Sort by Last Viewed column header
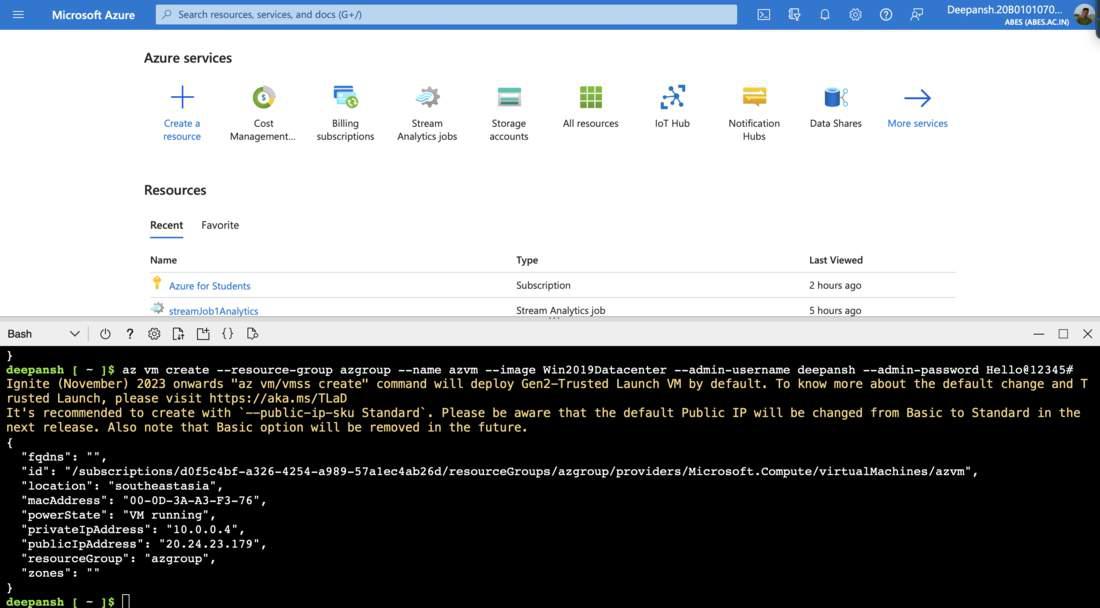 click(x=836, y=259)
